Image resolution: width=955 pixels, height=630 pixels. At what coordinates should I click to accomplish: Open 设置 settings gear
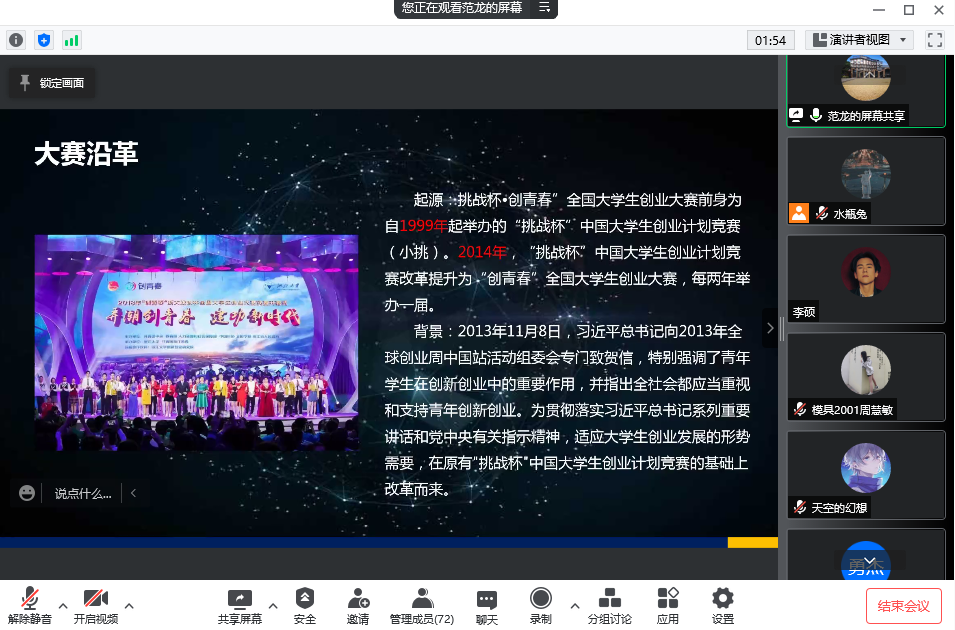[723, 605]
